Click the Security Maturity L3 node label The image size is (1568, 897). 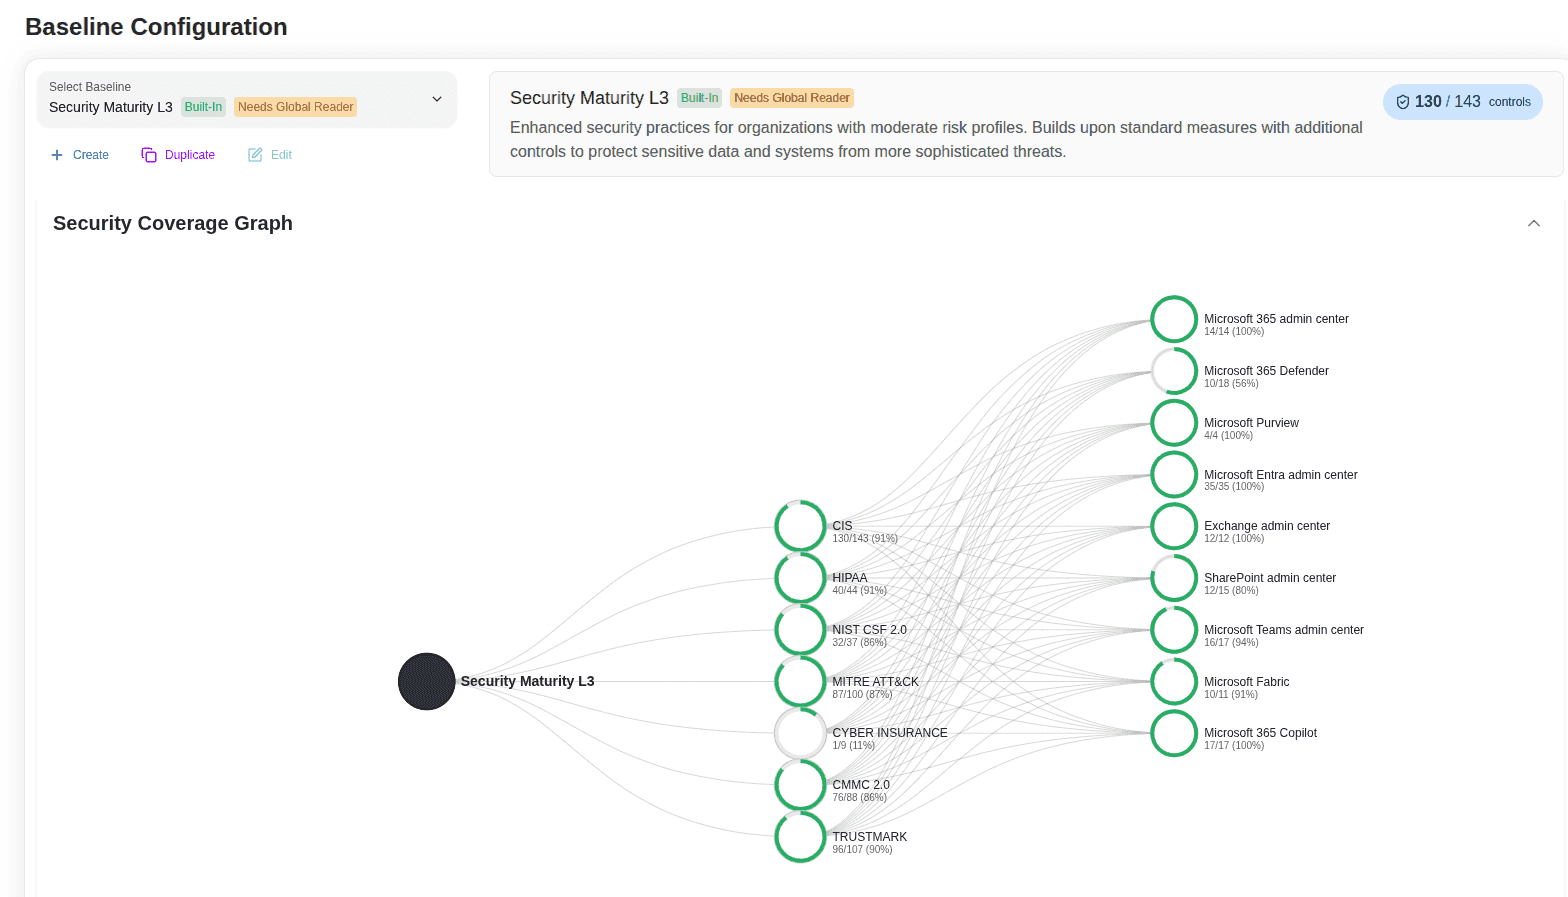[x=527, y=681]
